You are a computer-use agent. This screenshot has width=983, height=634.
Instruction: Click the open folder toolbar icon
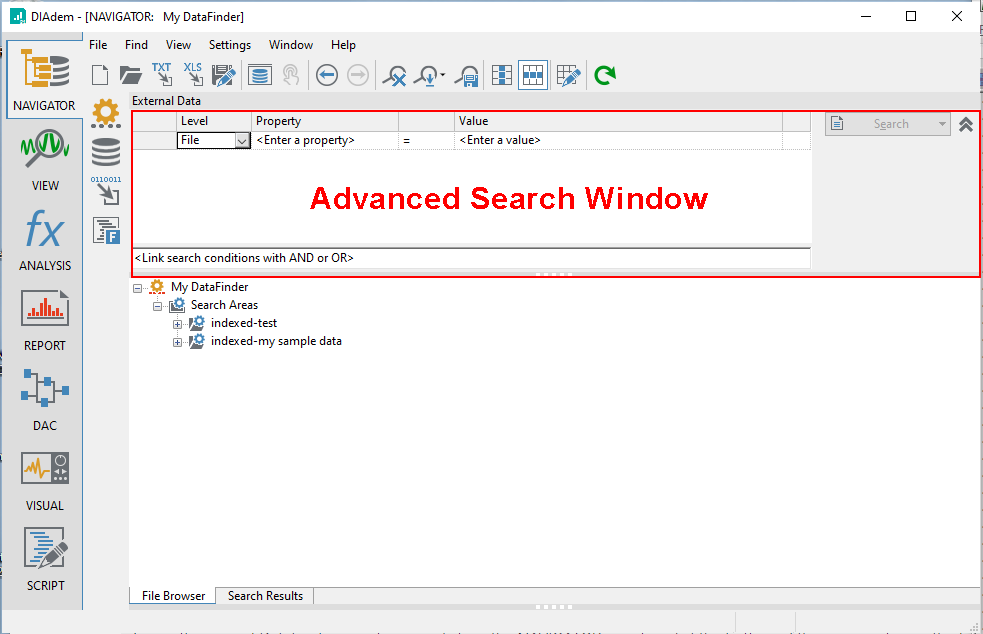(130, 75)
